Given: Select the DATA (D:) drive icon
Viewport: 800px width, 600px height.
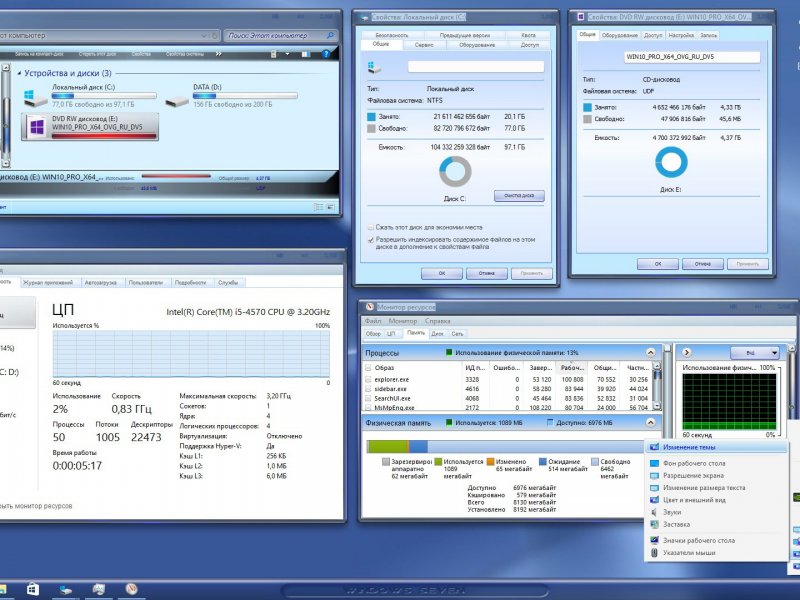Looking at the screenshot, I should click(x=177, y=101).
